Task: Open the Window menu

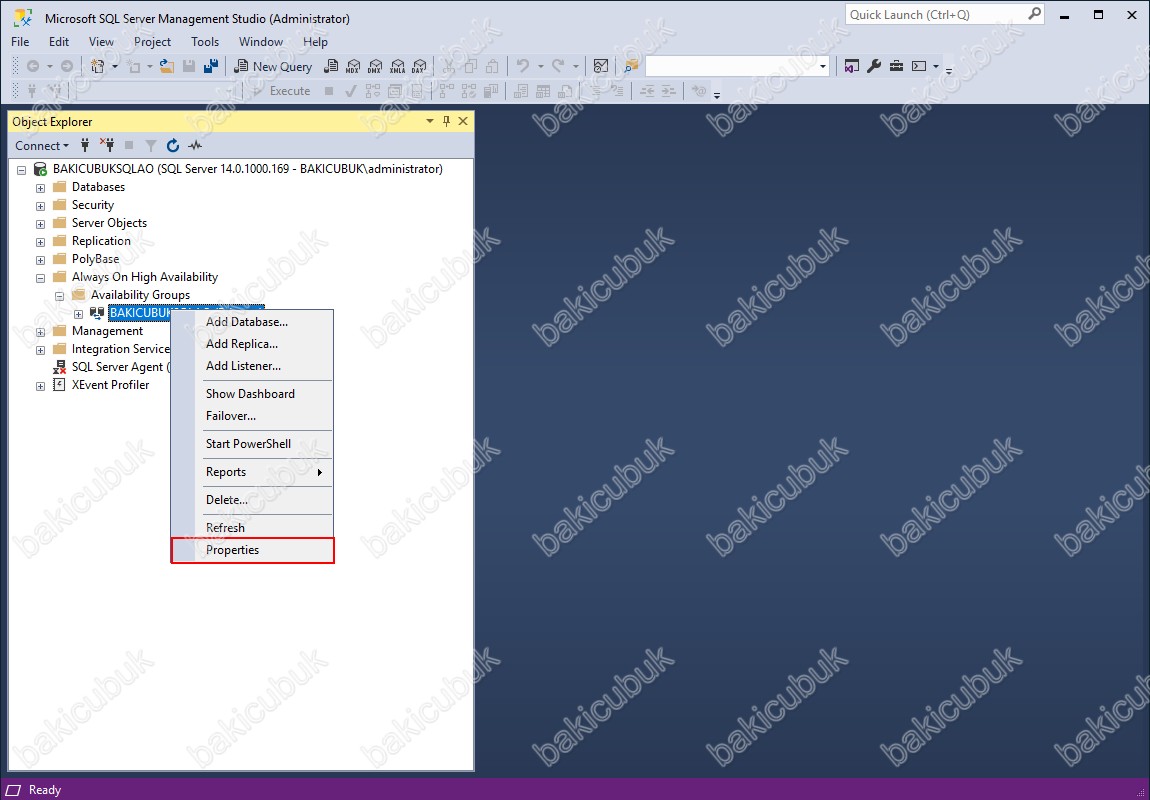Action: click(x=261, y=42)
